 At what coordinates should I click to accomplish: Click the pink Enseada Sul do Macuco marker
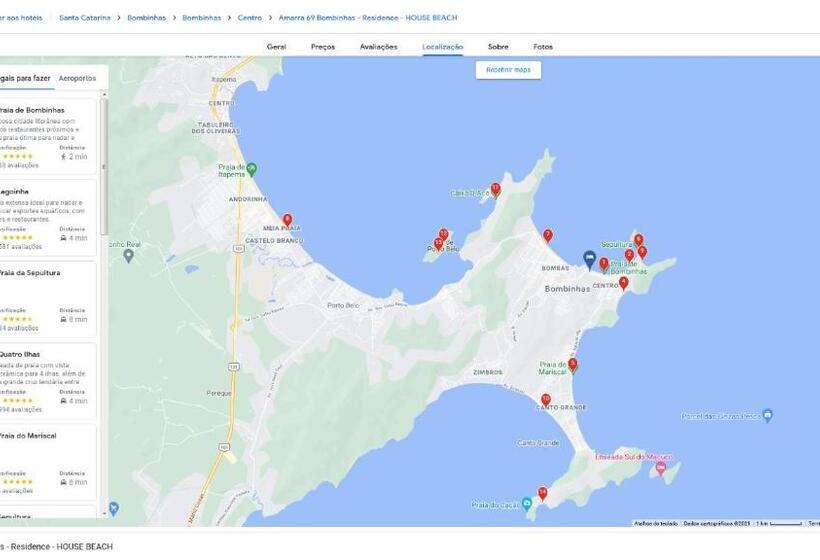660,466
